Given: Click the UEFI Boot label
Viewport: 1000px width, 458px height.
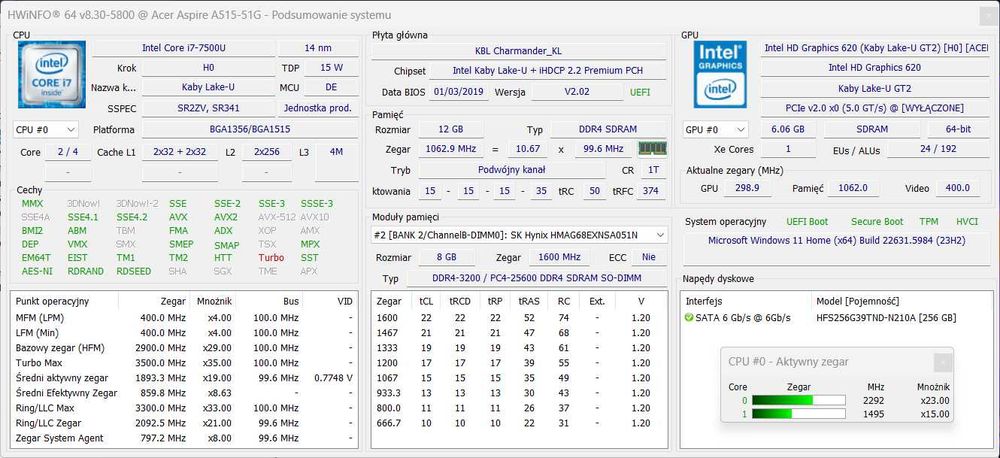Looking at the screenshot, I should 807,222.
